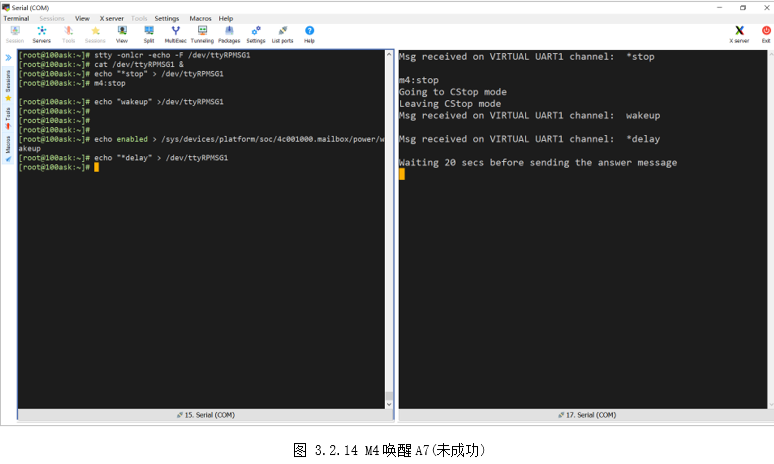The height and width of the screenshot is (464, 774).
Task: Open the Help toolbar icon
Action: point(309,34)
